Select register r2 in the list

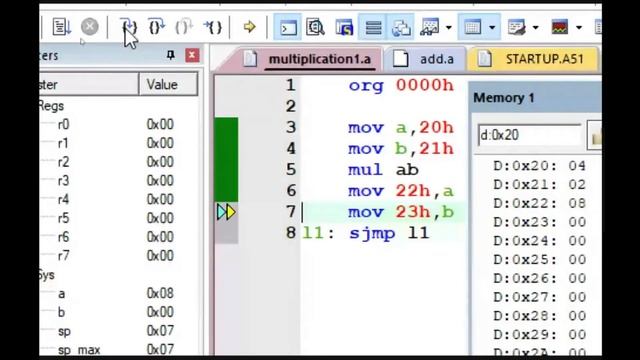tap(63, 162)
